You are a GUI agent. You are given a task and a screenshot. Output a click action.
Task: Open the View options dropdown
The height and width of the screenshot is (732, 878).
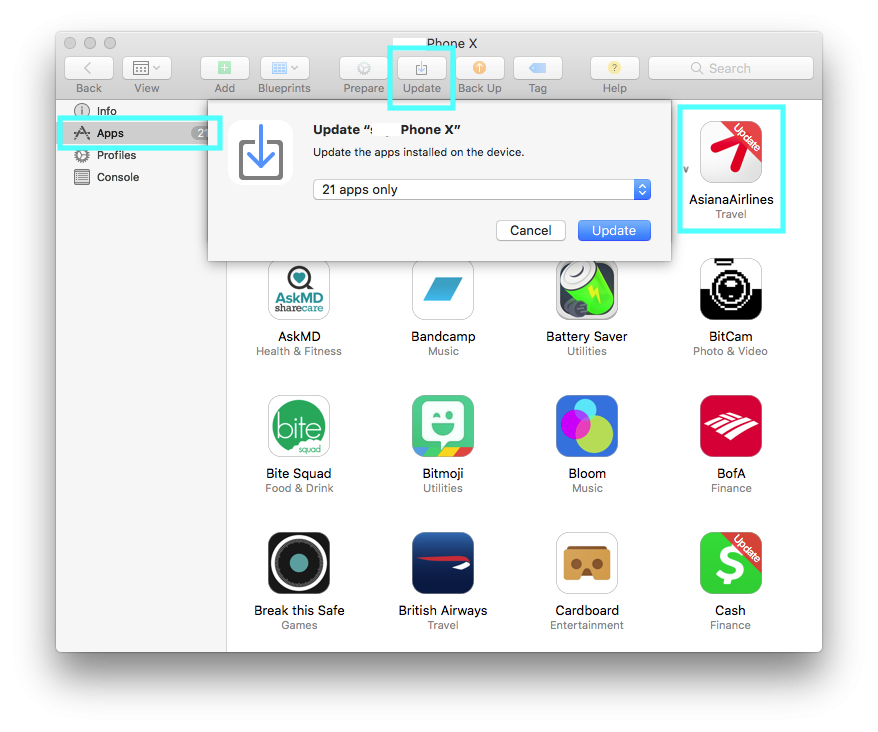[146, 68]
